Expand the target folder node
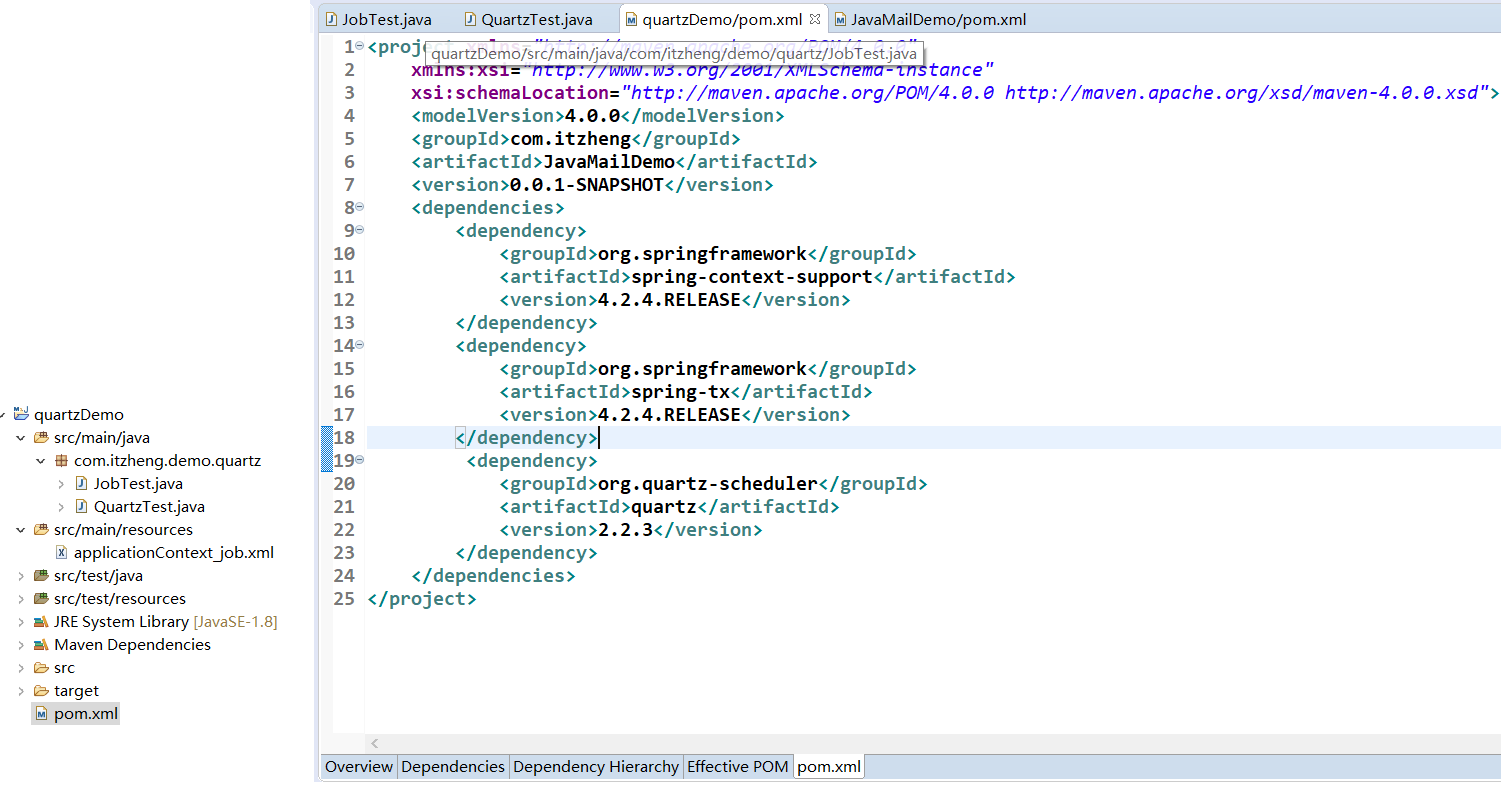 pyautogui.click(x=21, y=690)
